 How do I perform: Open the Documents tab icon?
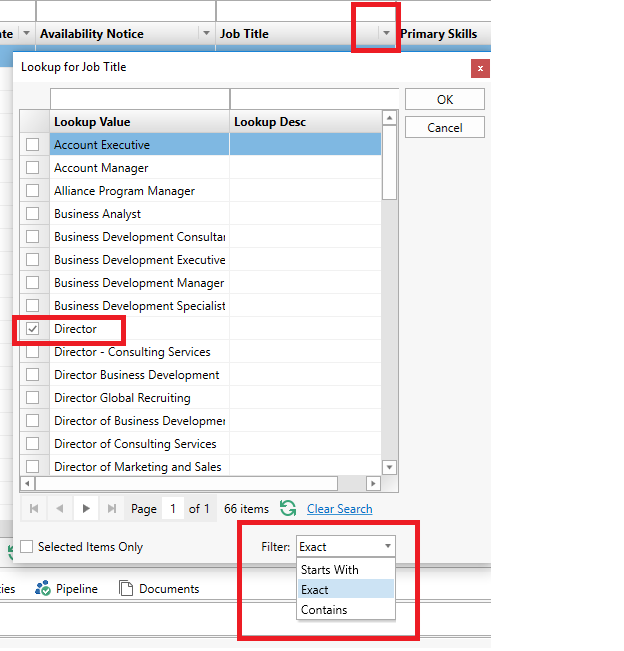126,588
